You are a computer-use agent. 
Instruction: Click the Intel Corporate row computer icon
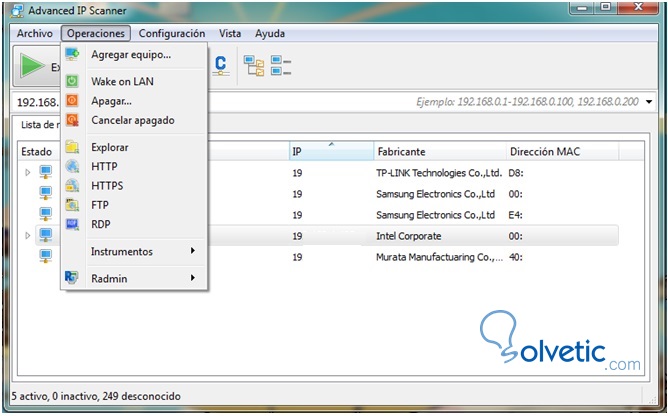point(46,235)
